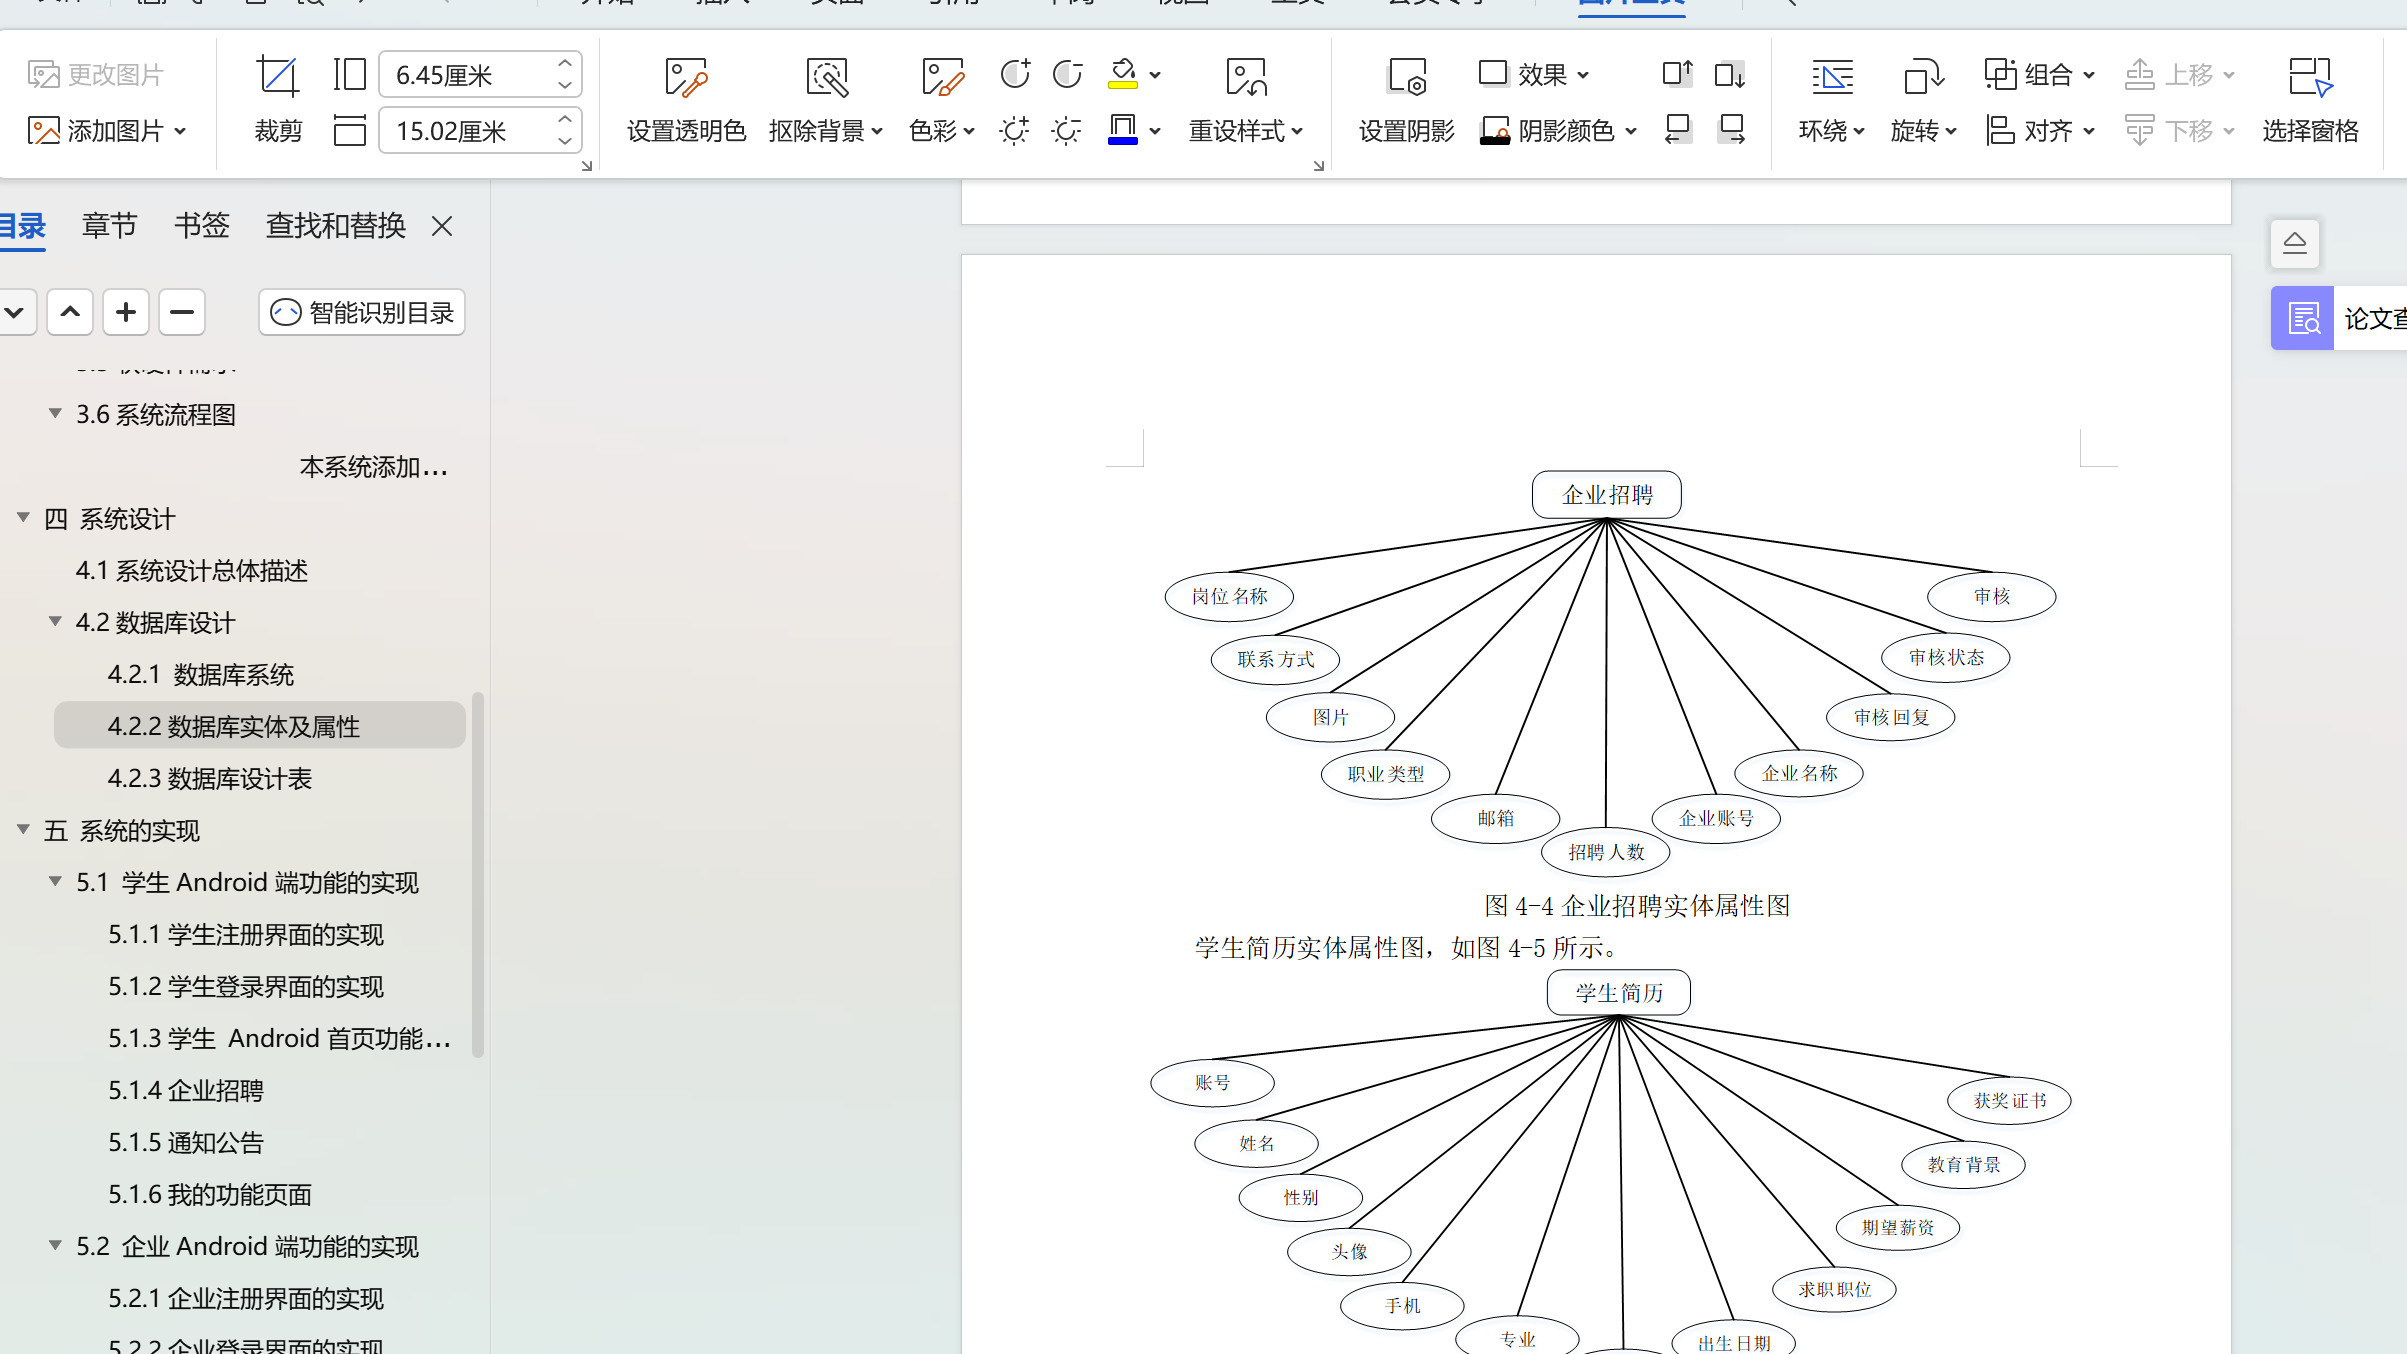Collapse the 4.2 数据库设计 tree node
The height and width of the screenshot is (1354, 2407).
[56, 622]
